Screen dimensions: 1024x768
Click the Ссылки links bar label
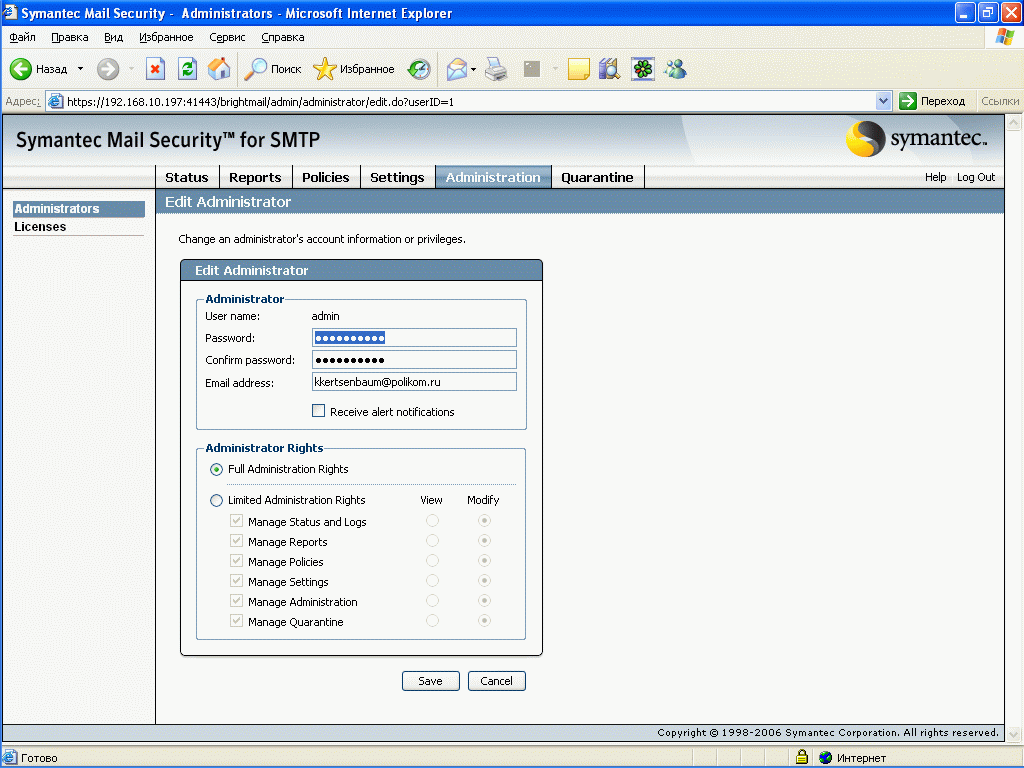tap(1000, 101)
